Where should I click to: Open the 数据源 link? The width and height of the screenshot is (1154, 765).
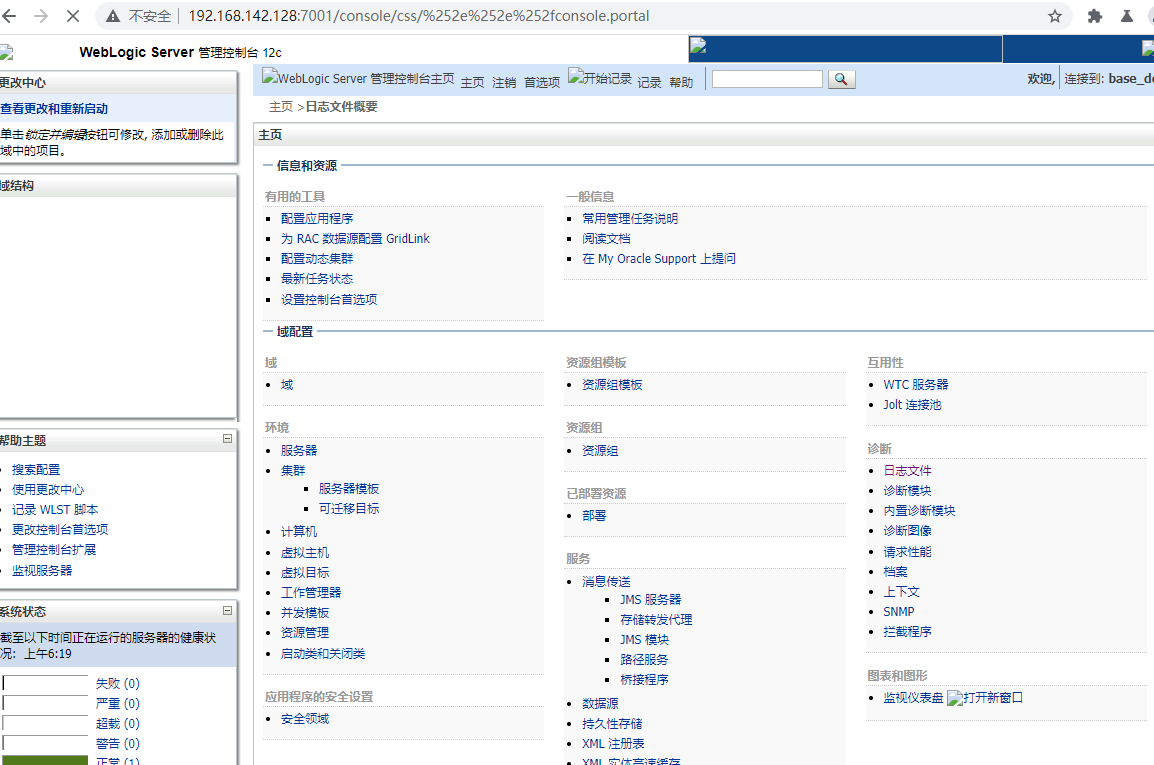[x=600, y=704]
